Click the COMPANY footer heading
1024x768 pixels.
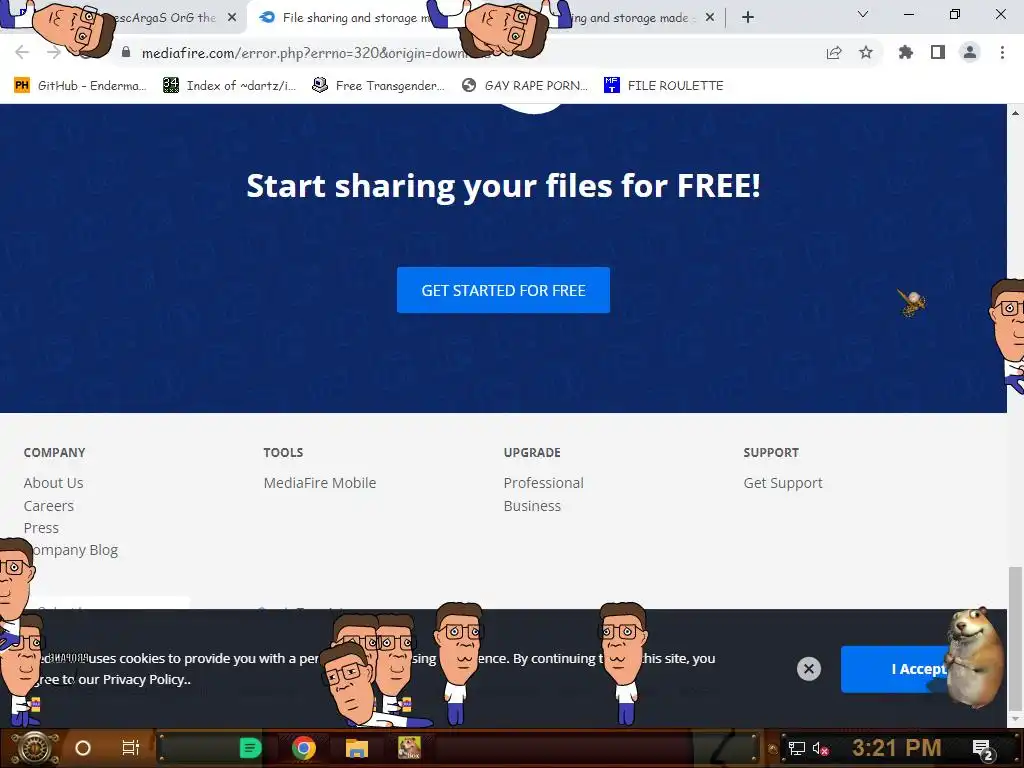click(x=55, y=453)
